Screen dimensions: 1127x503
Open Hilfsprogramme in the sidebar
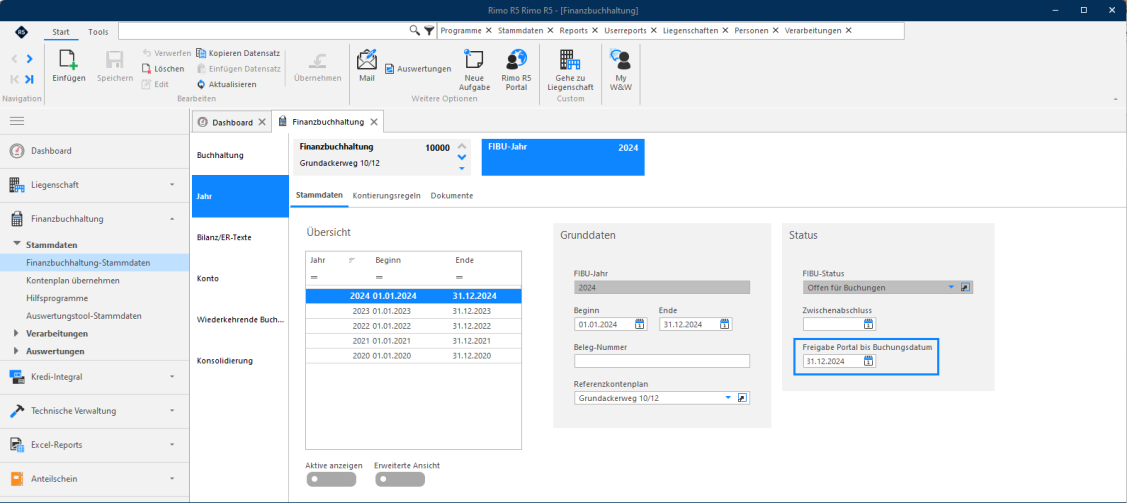57,298
